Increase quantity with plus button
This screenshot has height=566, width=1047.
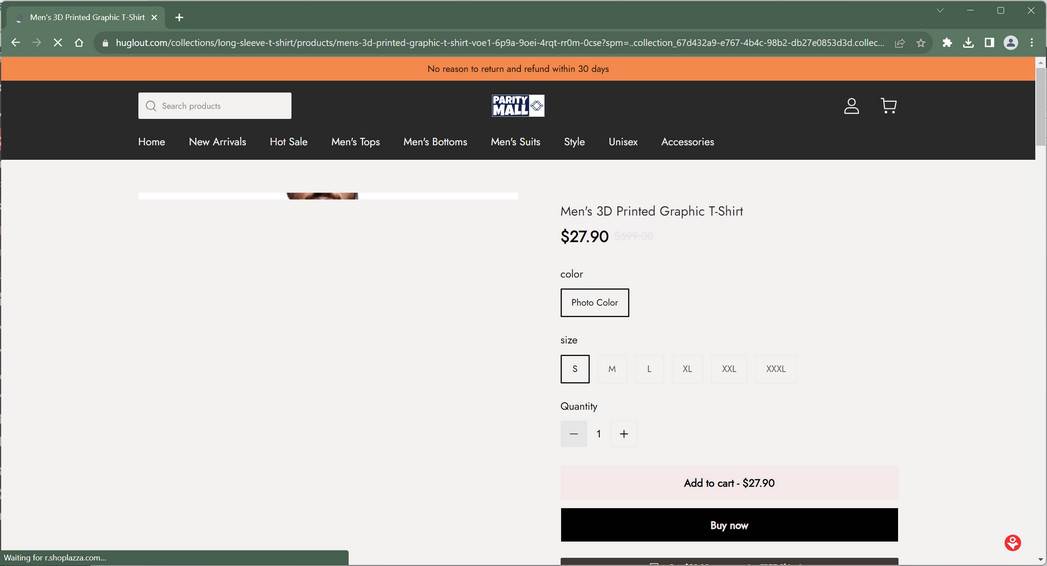624,434
